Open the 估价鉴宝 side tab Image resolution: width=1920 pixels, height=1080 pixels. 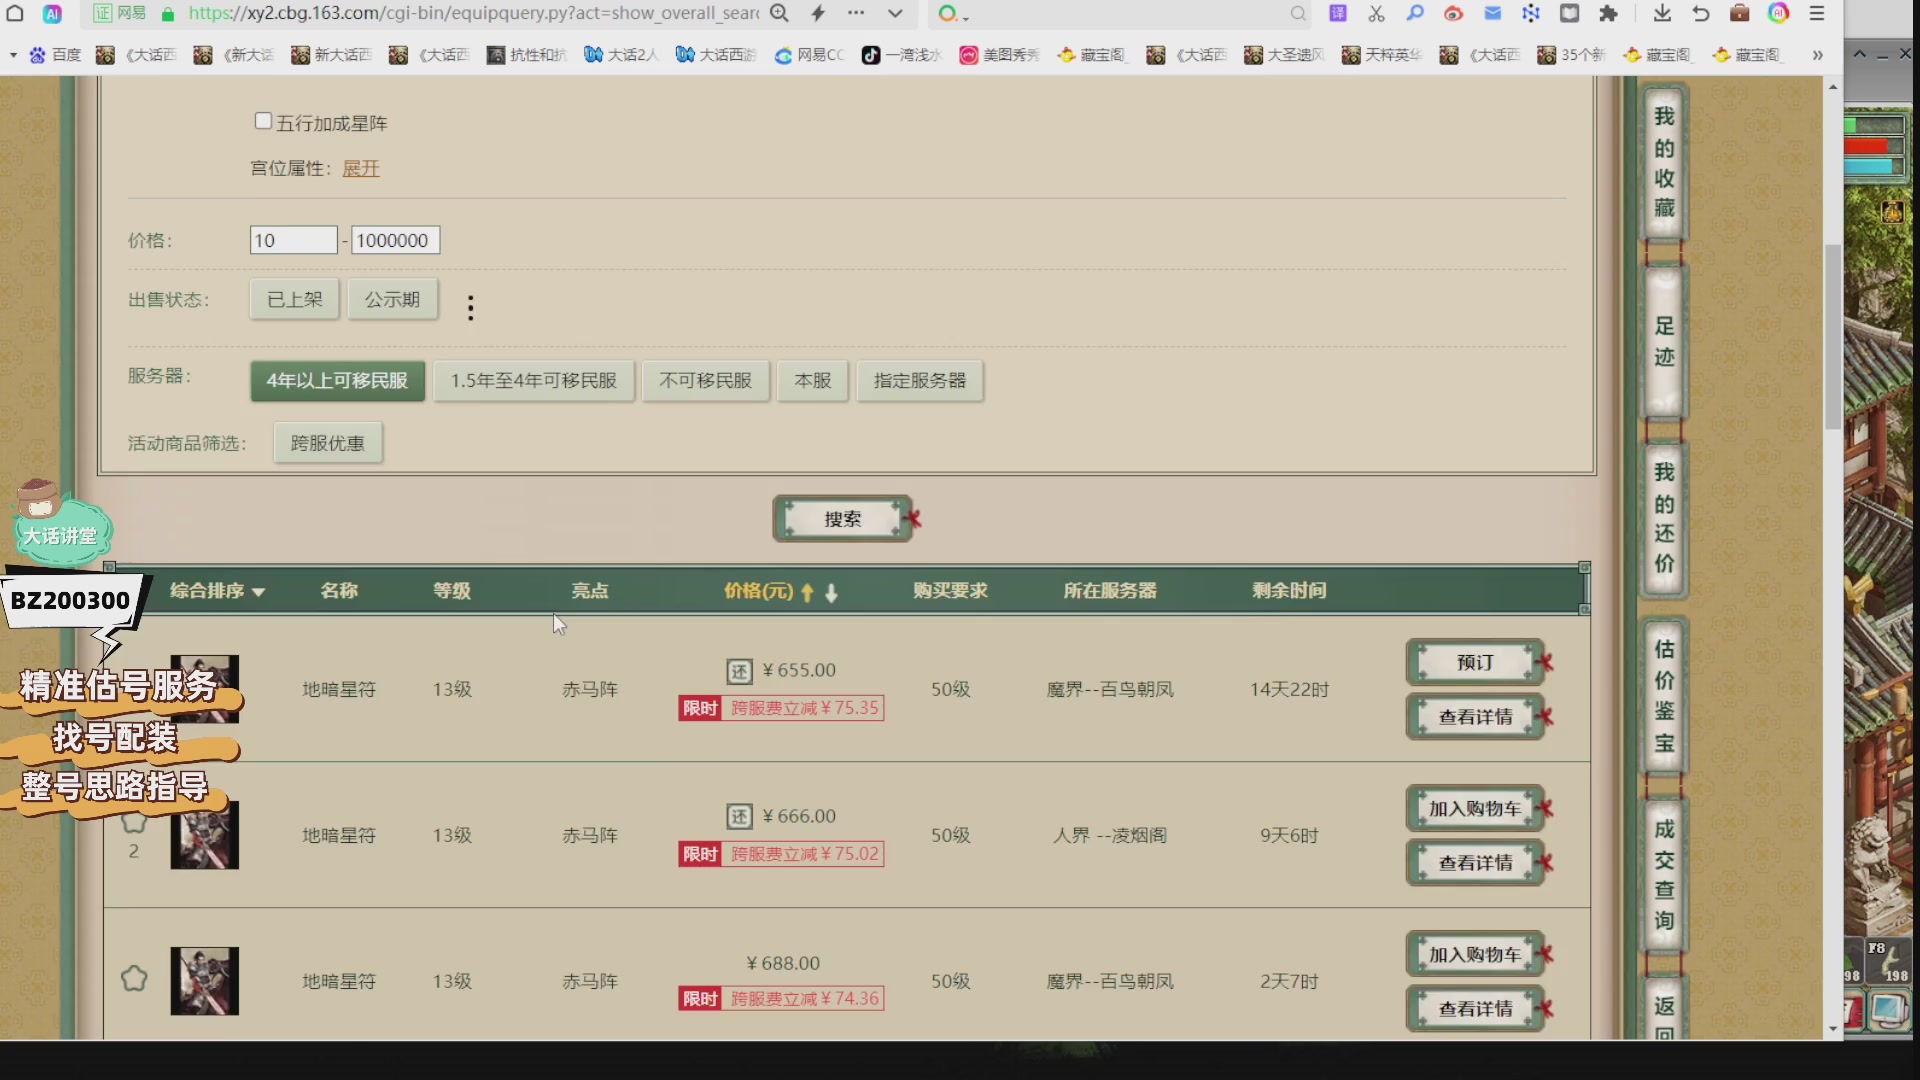coord(1664,696)
